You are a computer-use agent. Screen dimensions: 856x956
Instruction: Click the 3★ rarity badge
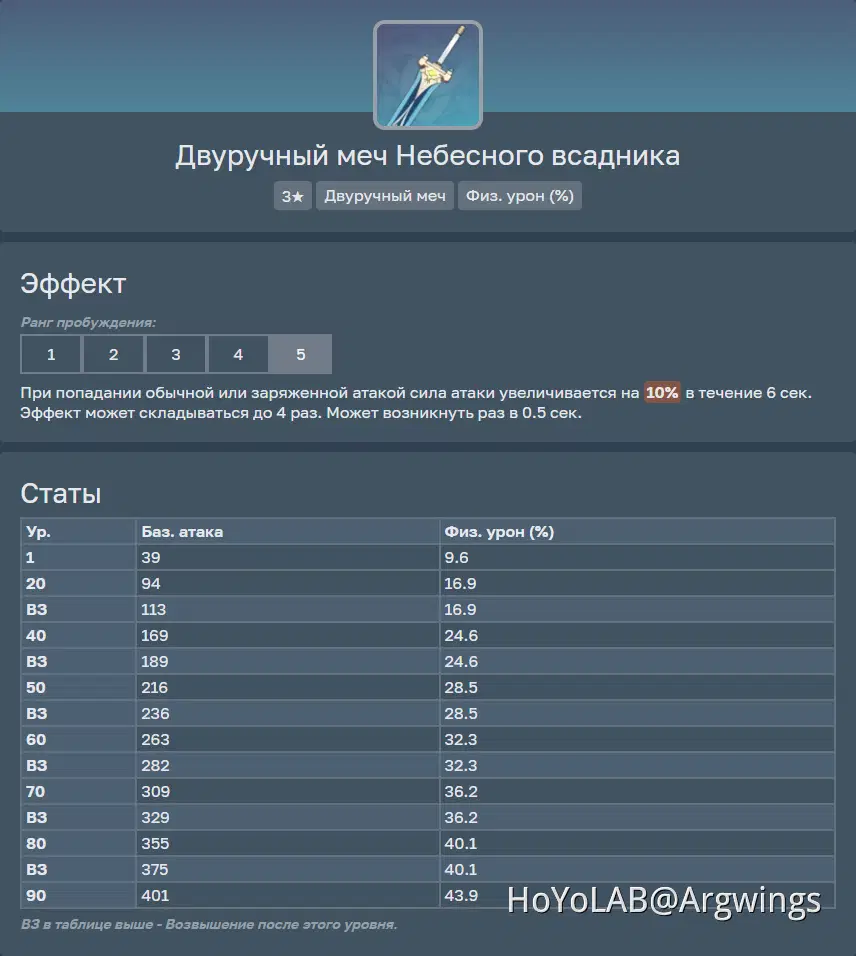click(x=292, y=195)
